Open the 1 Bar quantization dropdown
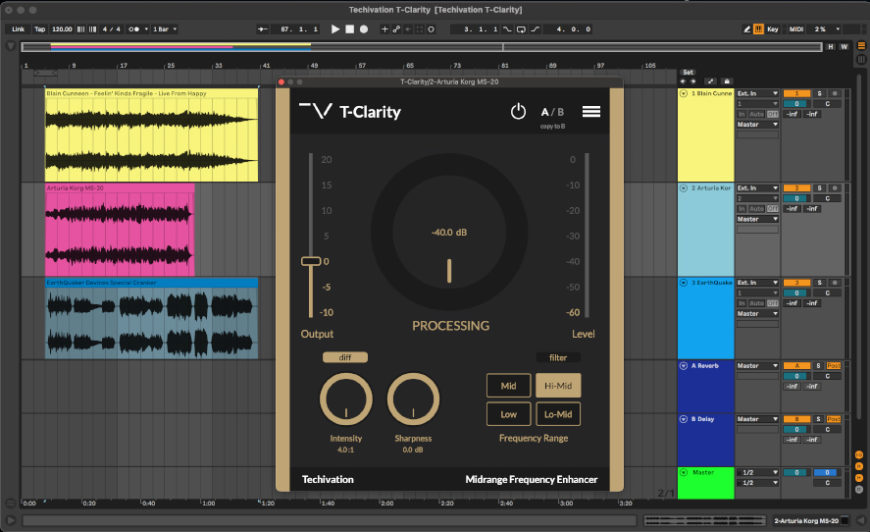 point(165,29)
